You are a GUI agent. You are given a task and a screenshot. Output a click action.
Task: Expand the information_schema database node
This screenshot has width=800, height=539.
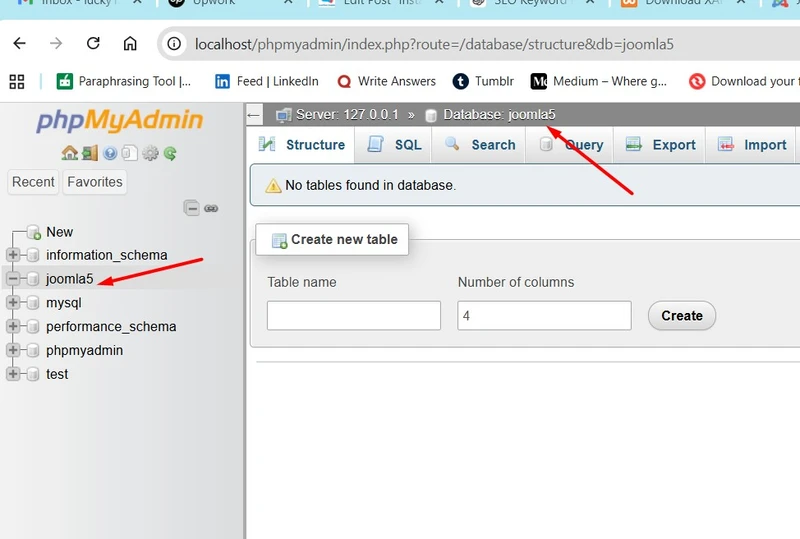[x=14, y=255]
